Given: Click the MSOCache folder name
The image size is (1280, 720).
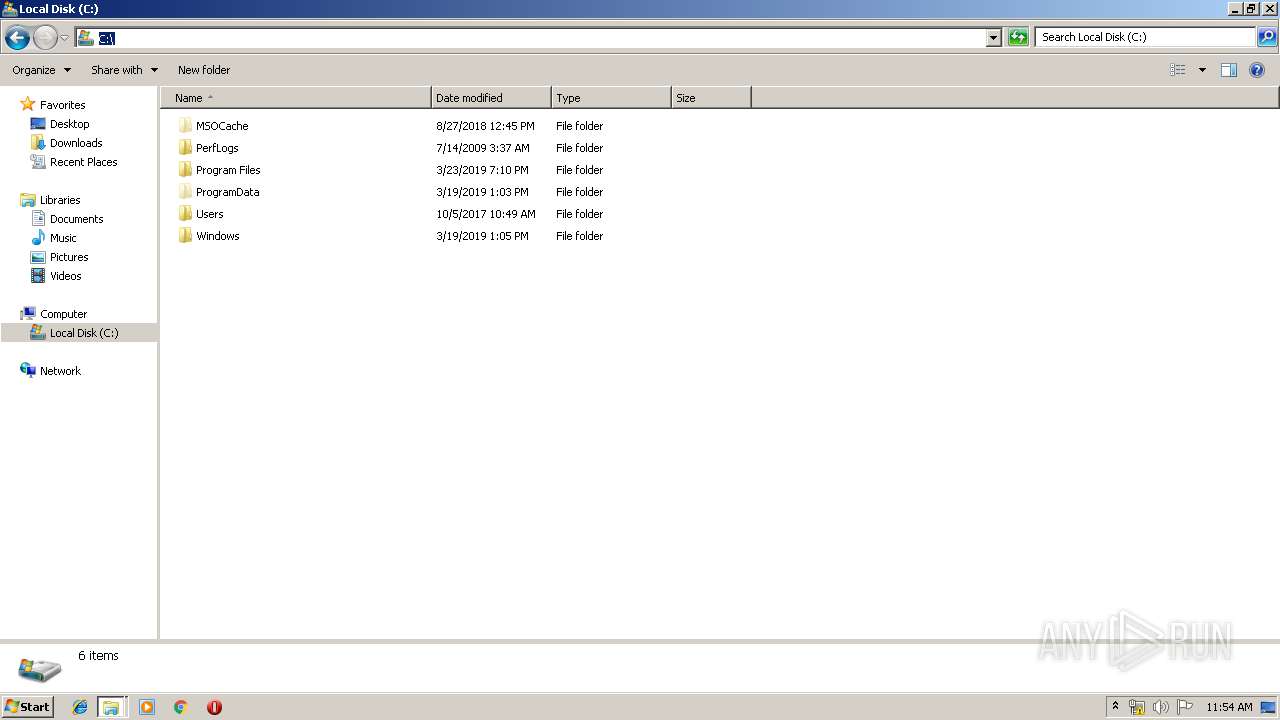Looking at the screenshot, I should pyautogui.click(x=222, y=126).
